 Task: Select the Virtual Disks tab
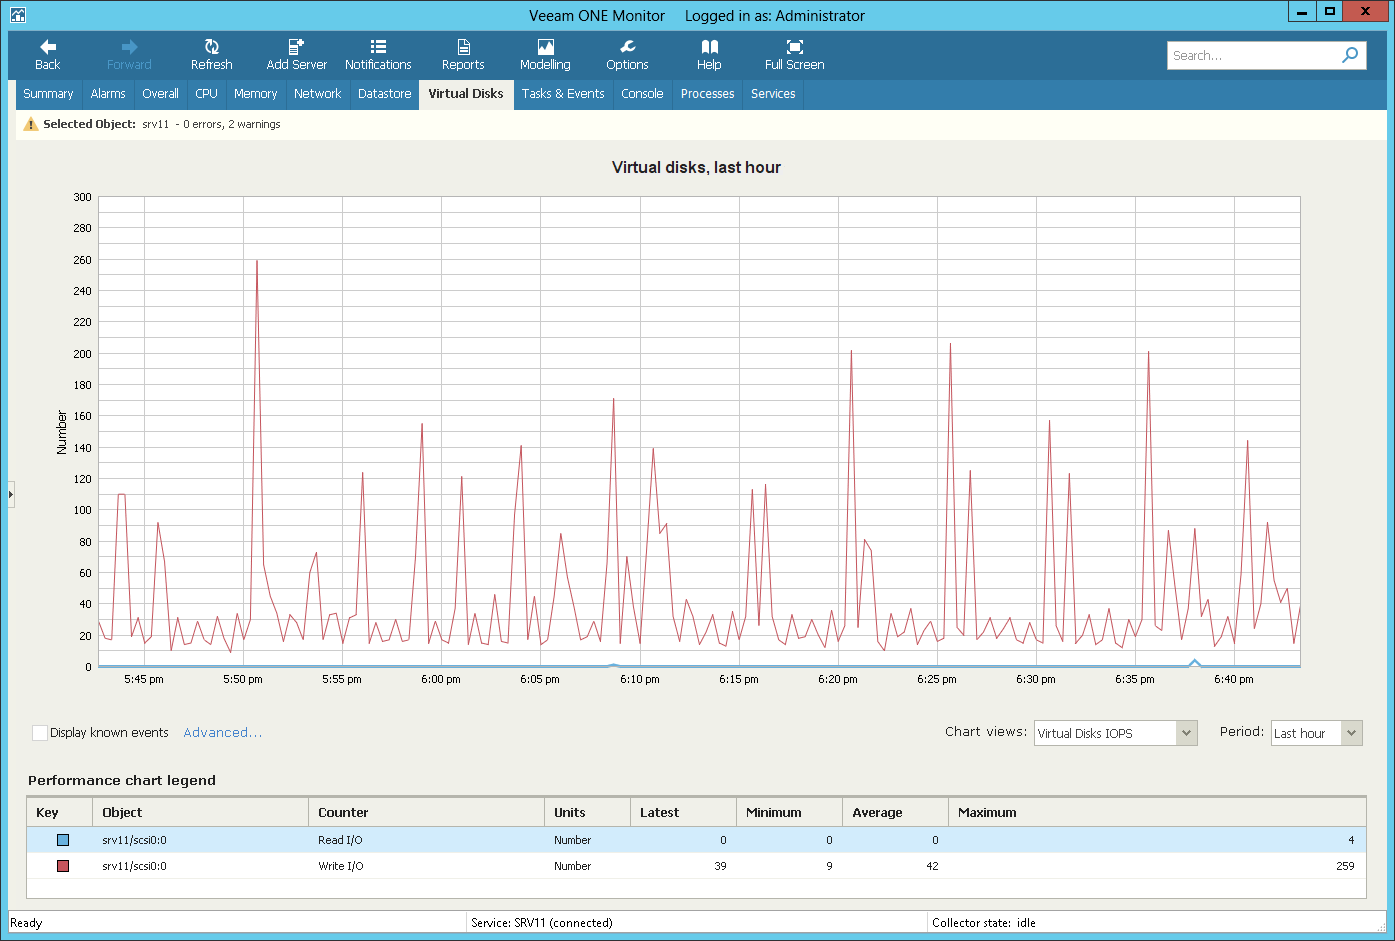466,94
